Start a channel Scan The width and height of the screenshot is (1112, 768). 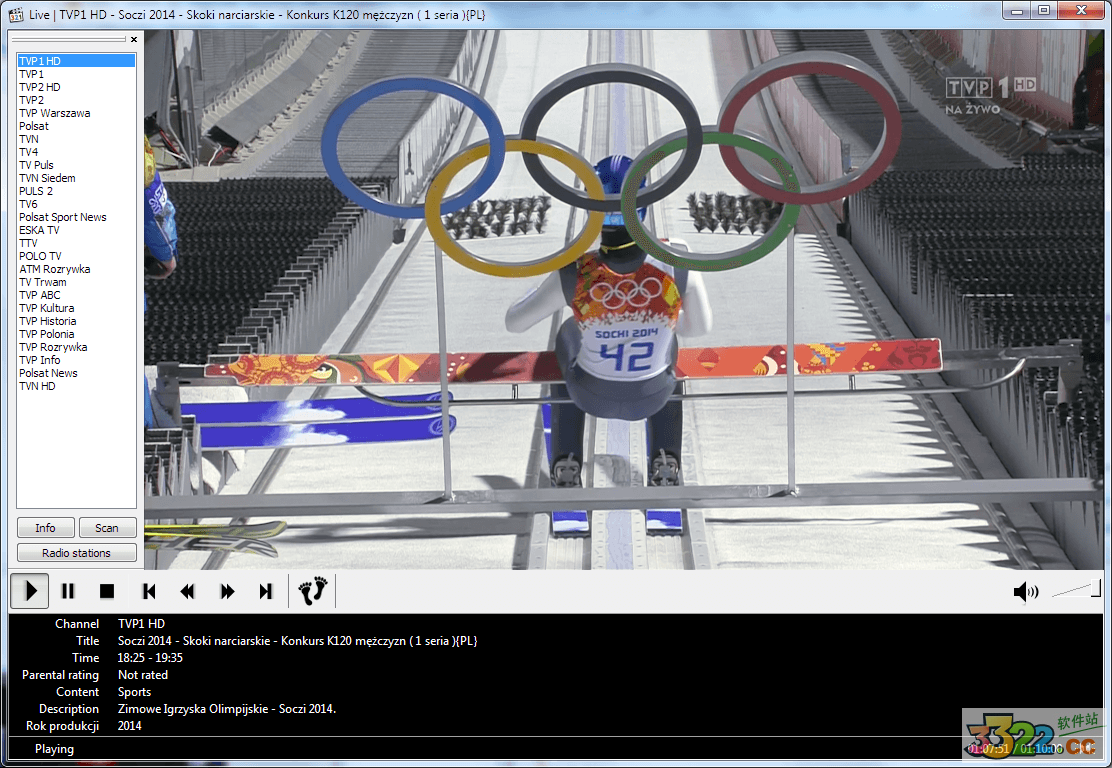pos(106,528)
